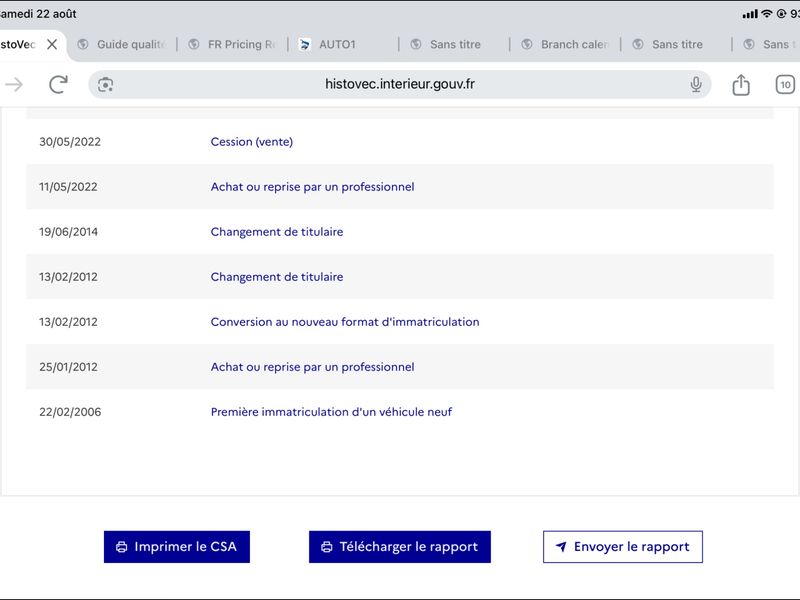The height and width of the screenshot is (600, 800).
Task: Click the date 22/02/2006
Action: [x=70, y=412]
